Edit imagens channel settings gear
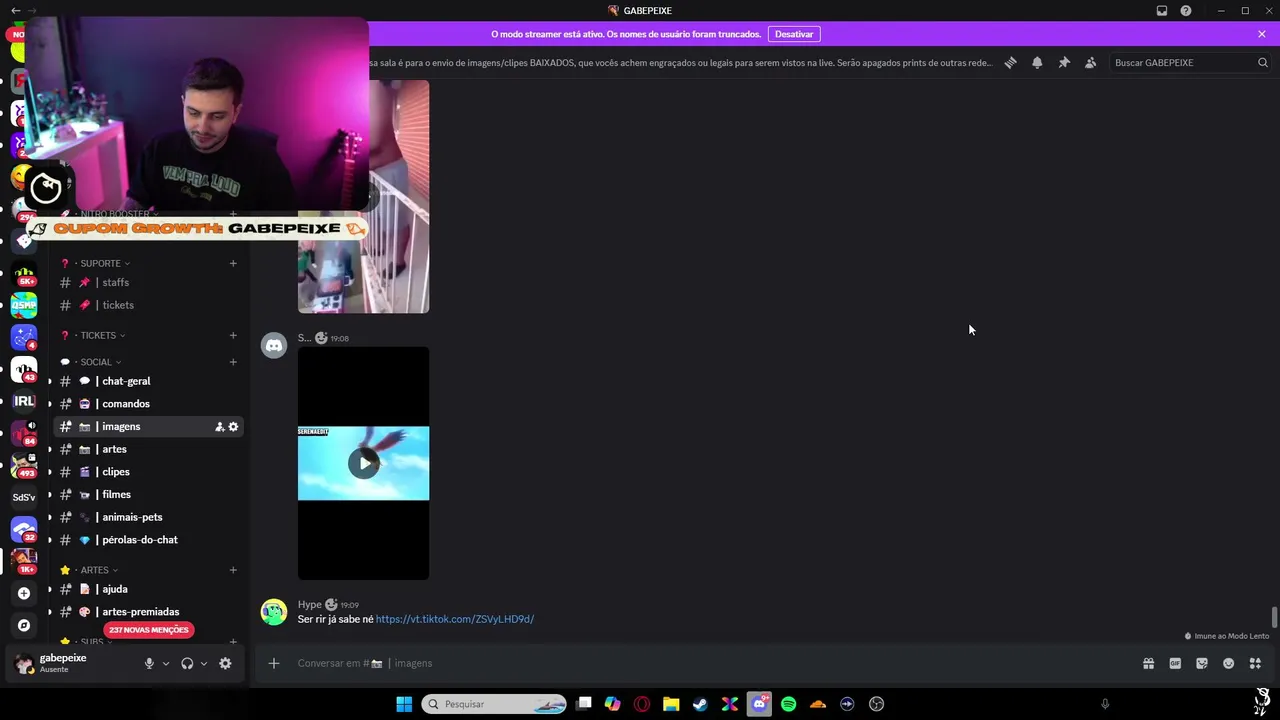1280x720 pixels. 233,427
